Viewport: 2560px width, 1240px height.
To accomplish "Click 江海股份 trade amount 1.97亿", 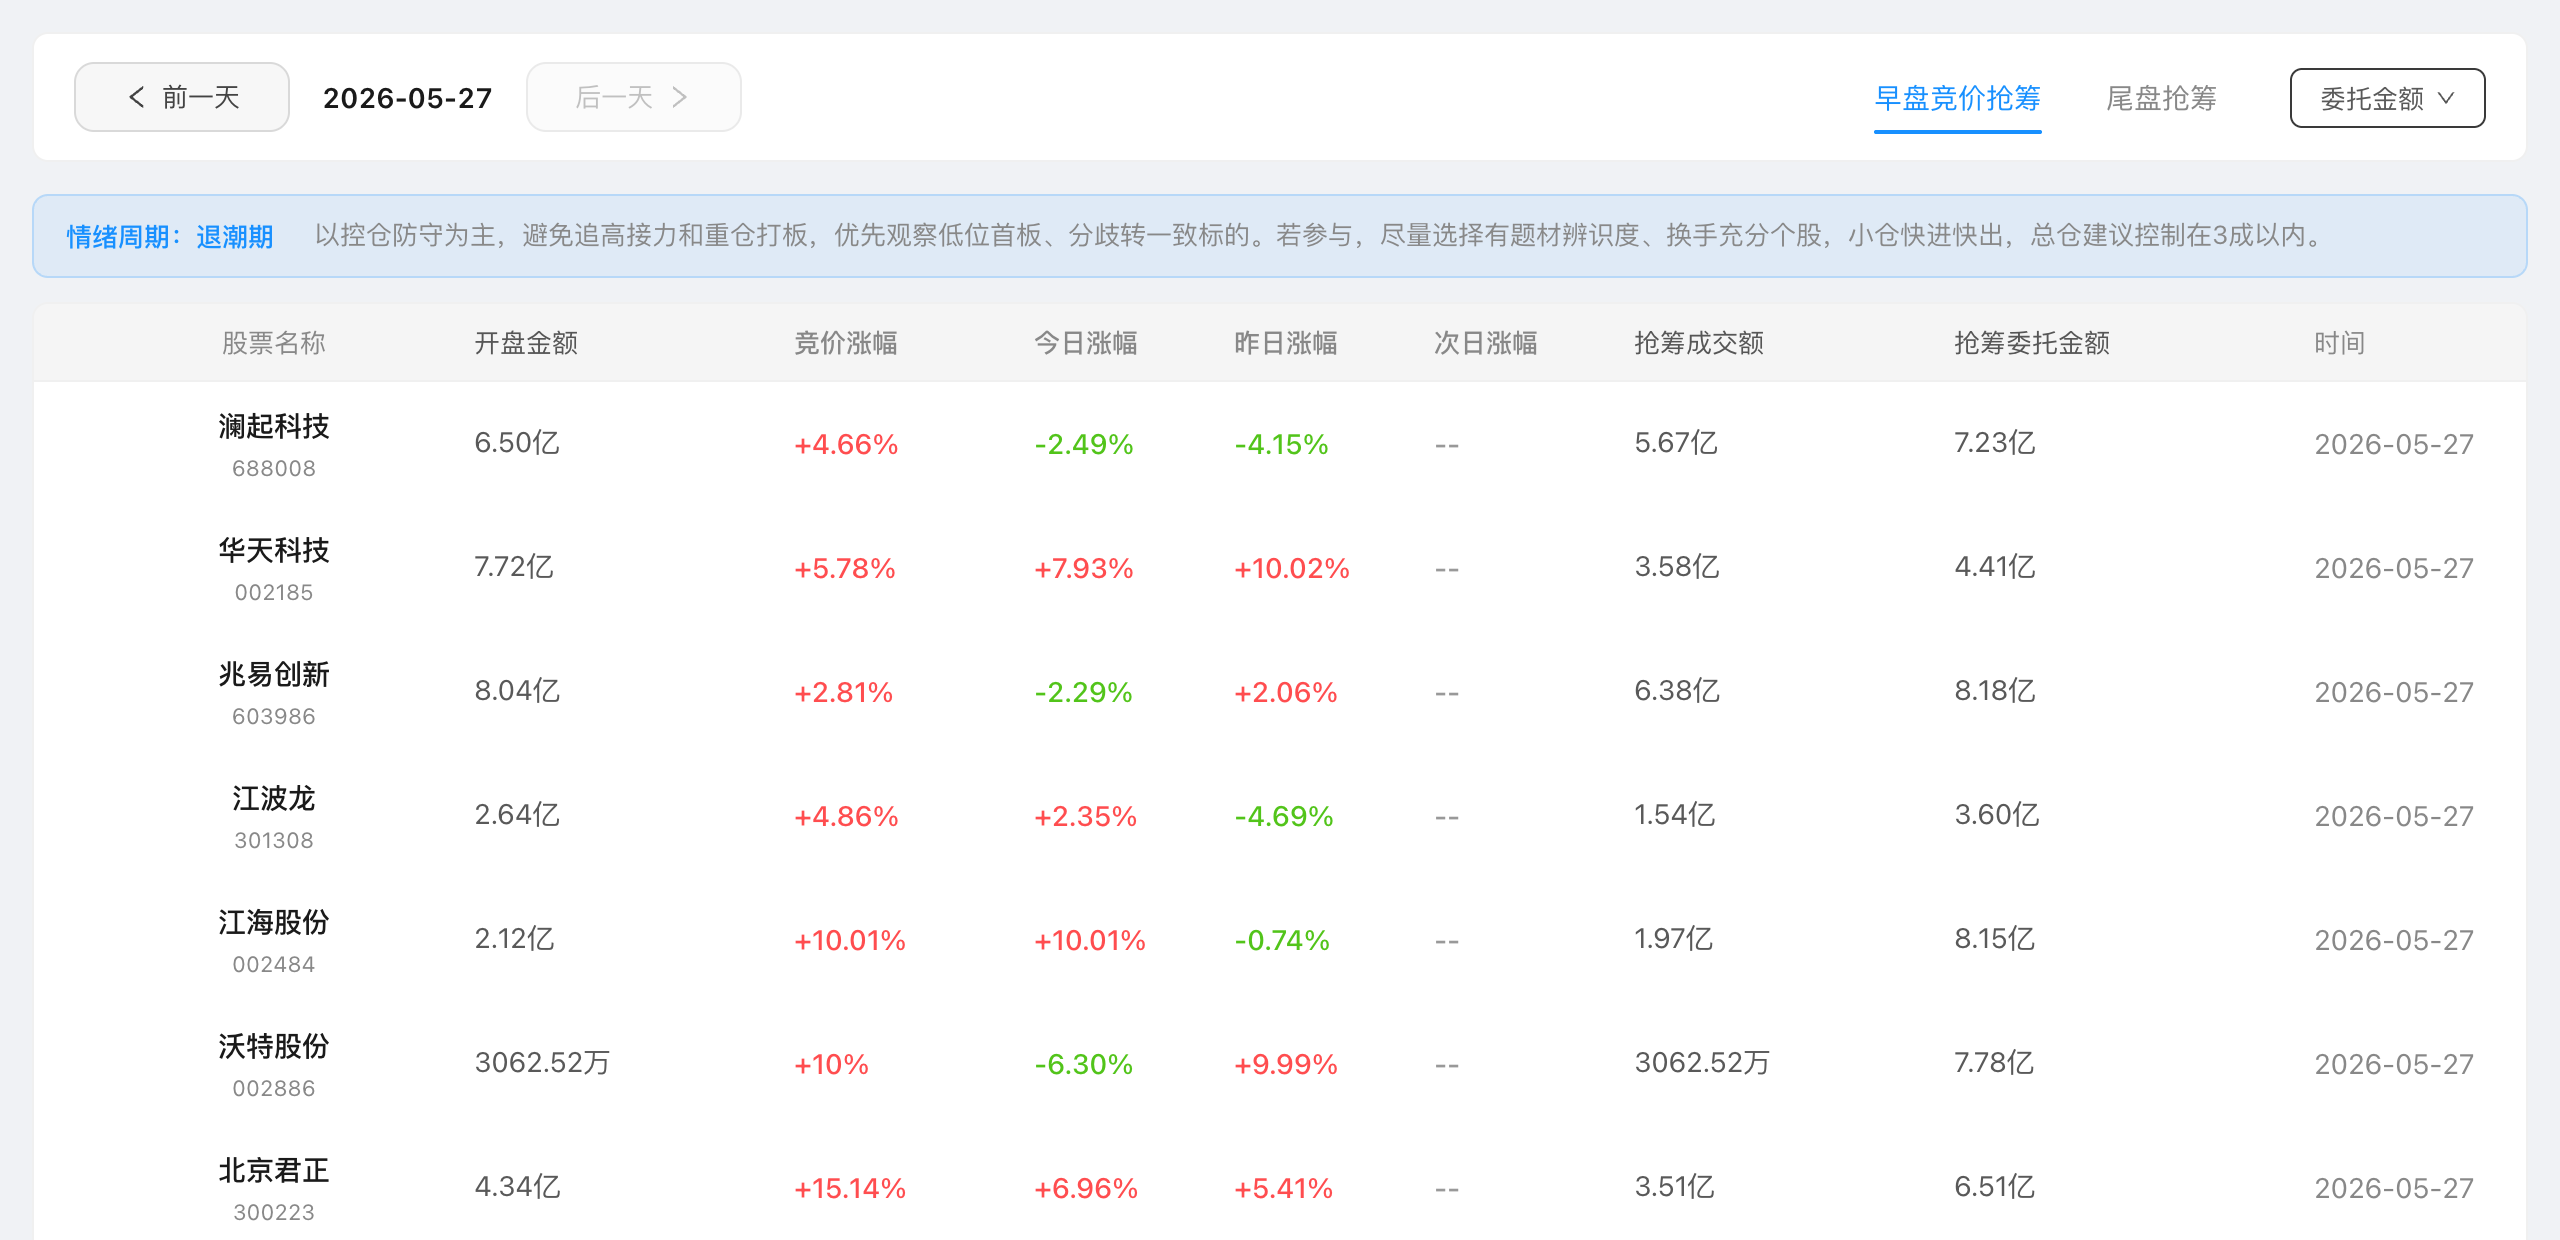I will [x=1674, y=939].
